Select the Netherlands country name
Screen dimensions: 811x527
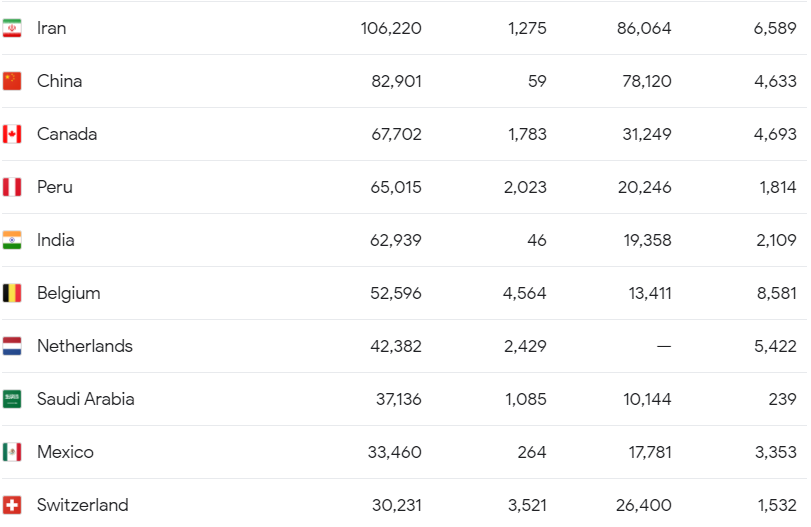85,346
